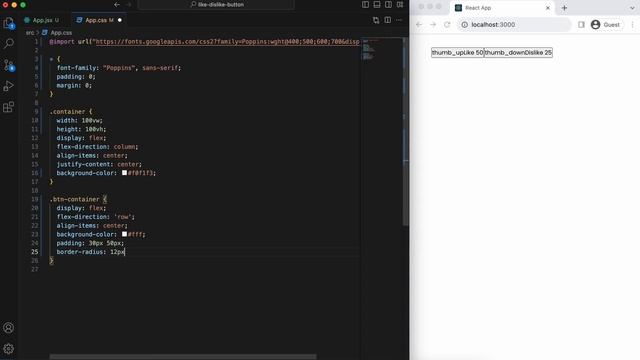Screen dimensions: 640x360
Task: Open the browser three-dot menu
Action: coord(633,24)
